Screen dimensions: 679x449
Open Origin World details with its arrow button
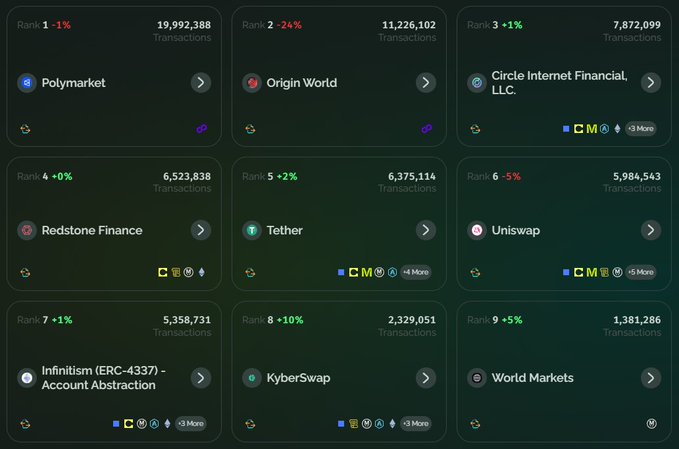[426, 83]
